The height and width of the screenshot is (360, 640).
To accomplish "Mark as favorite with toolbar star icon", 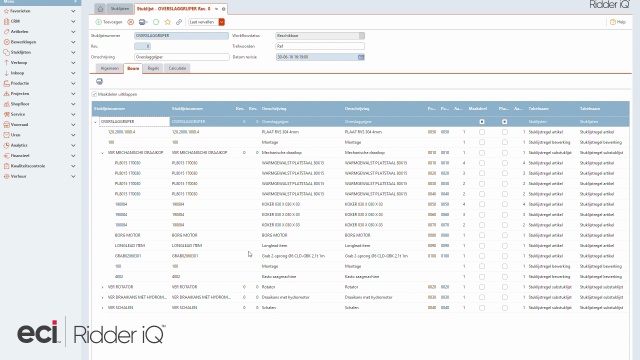I will click(x=167, y=22).
